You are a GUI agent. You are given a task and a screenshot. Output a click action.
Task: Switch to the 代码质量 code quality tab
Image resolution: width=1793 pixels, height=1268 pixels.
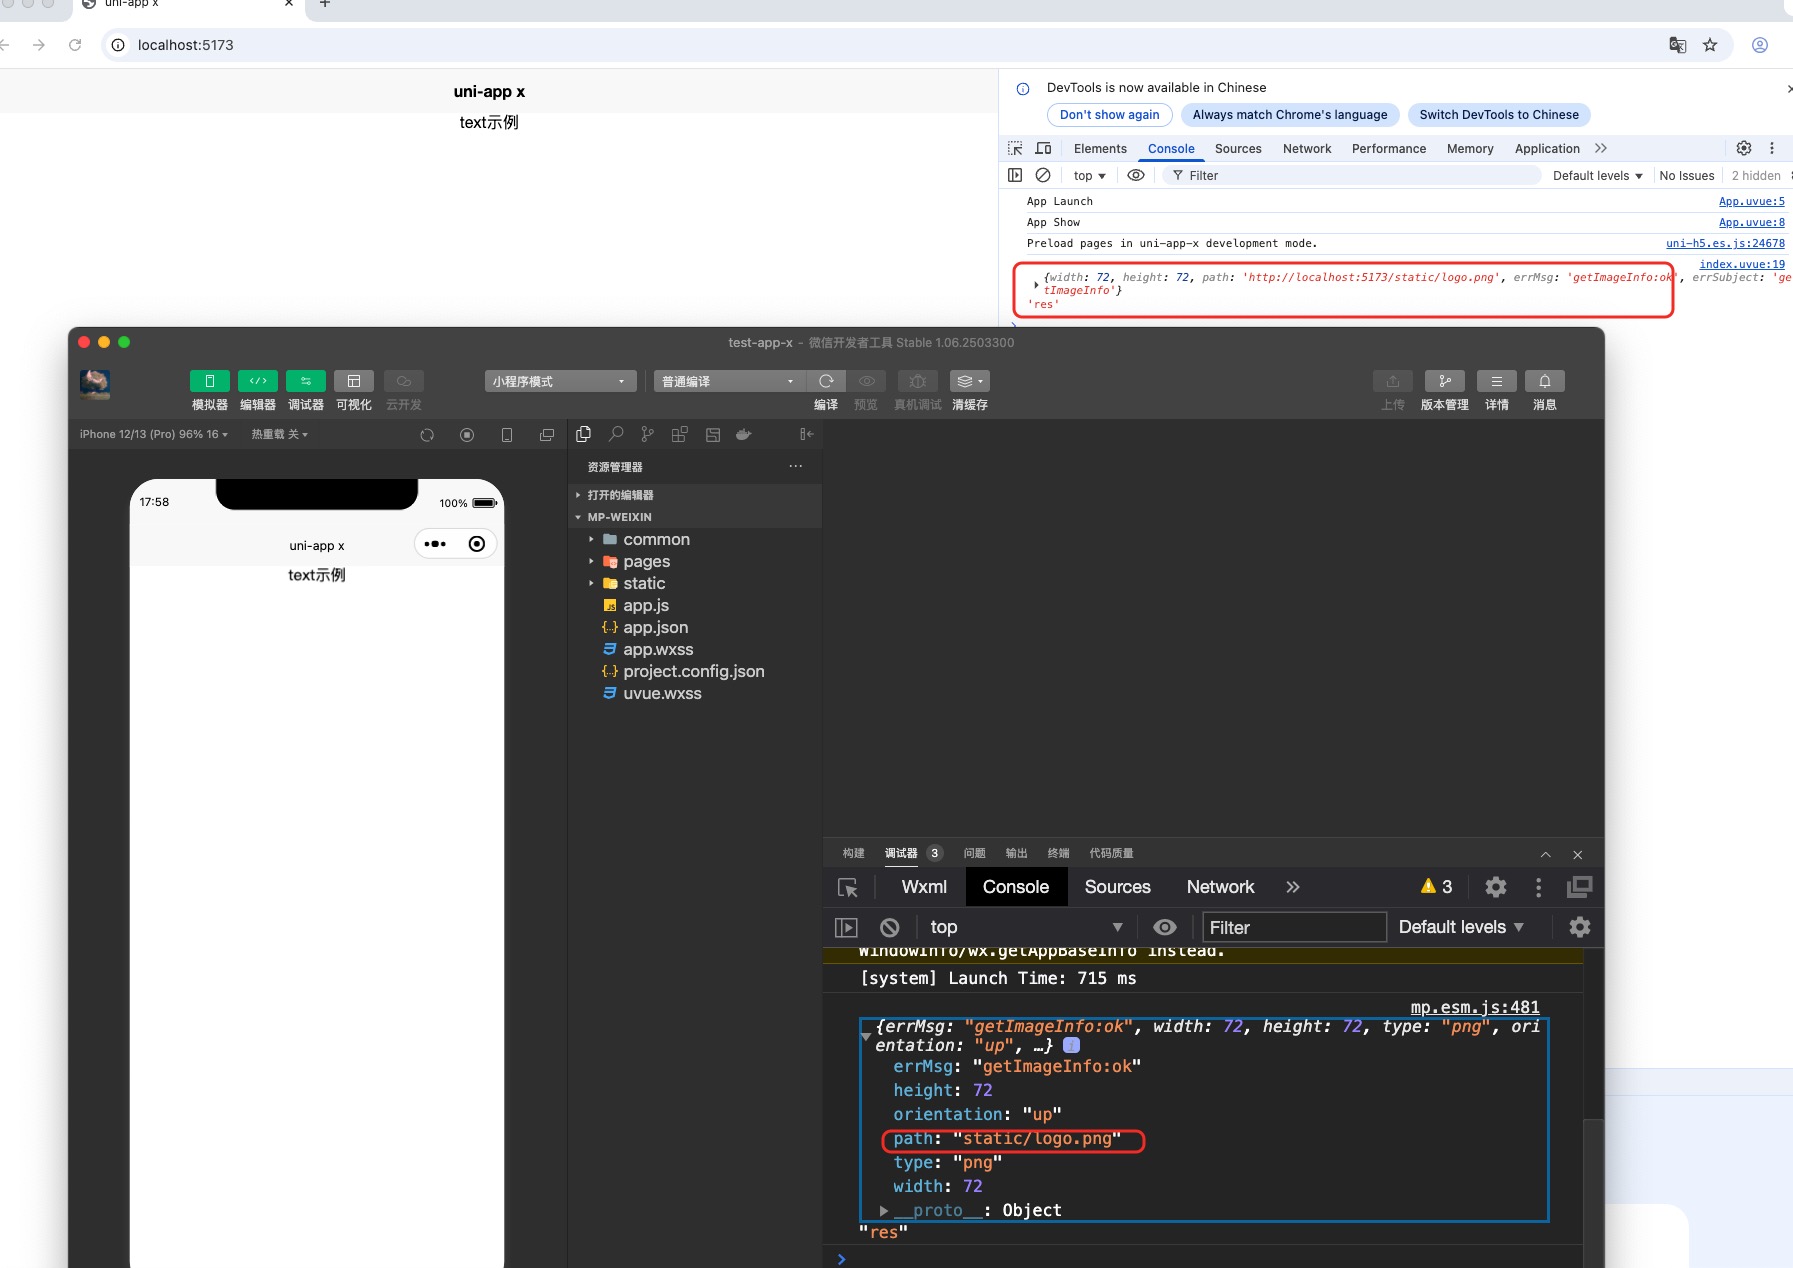(x=1111, y=853)
